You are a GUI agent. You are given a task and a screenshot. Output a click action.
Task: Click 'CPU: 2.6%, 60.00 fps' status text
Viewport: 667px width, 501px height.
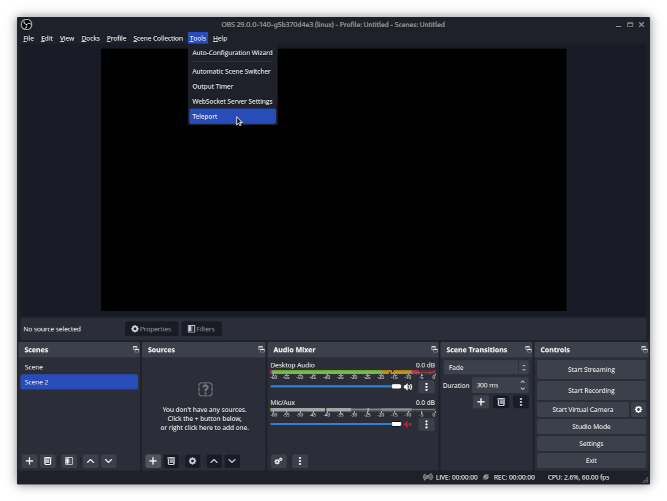(578, 477)
